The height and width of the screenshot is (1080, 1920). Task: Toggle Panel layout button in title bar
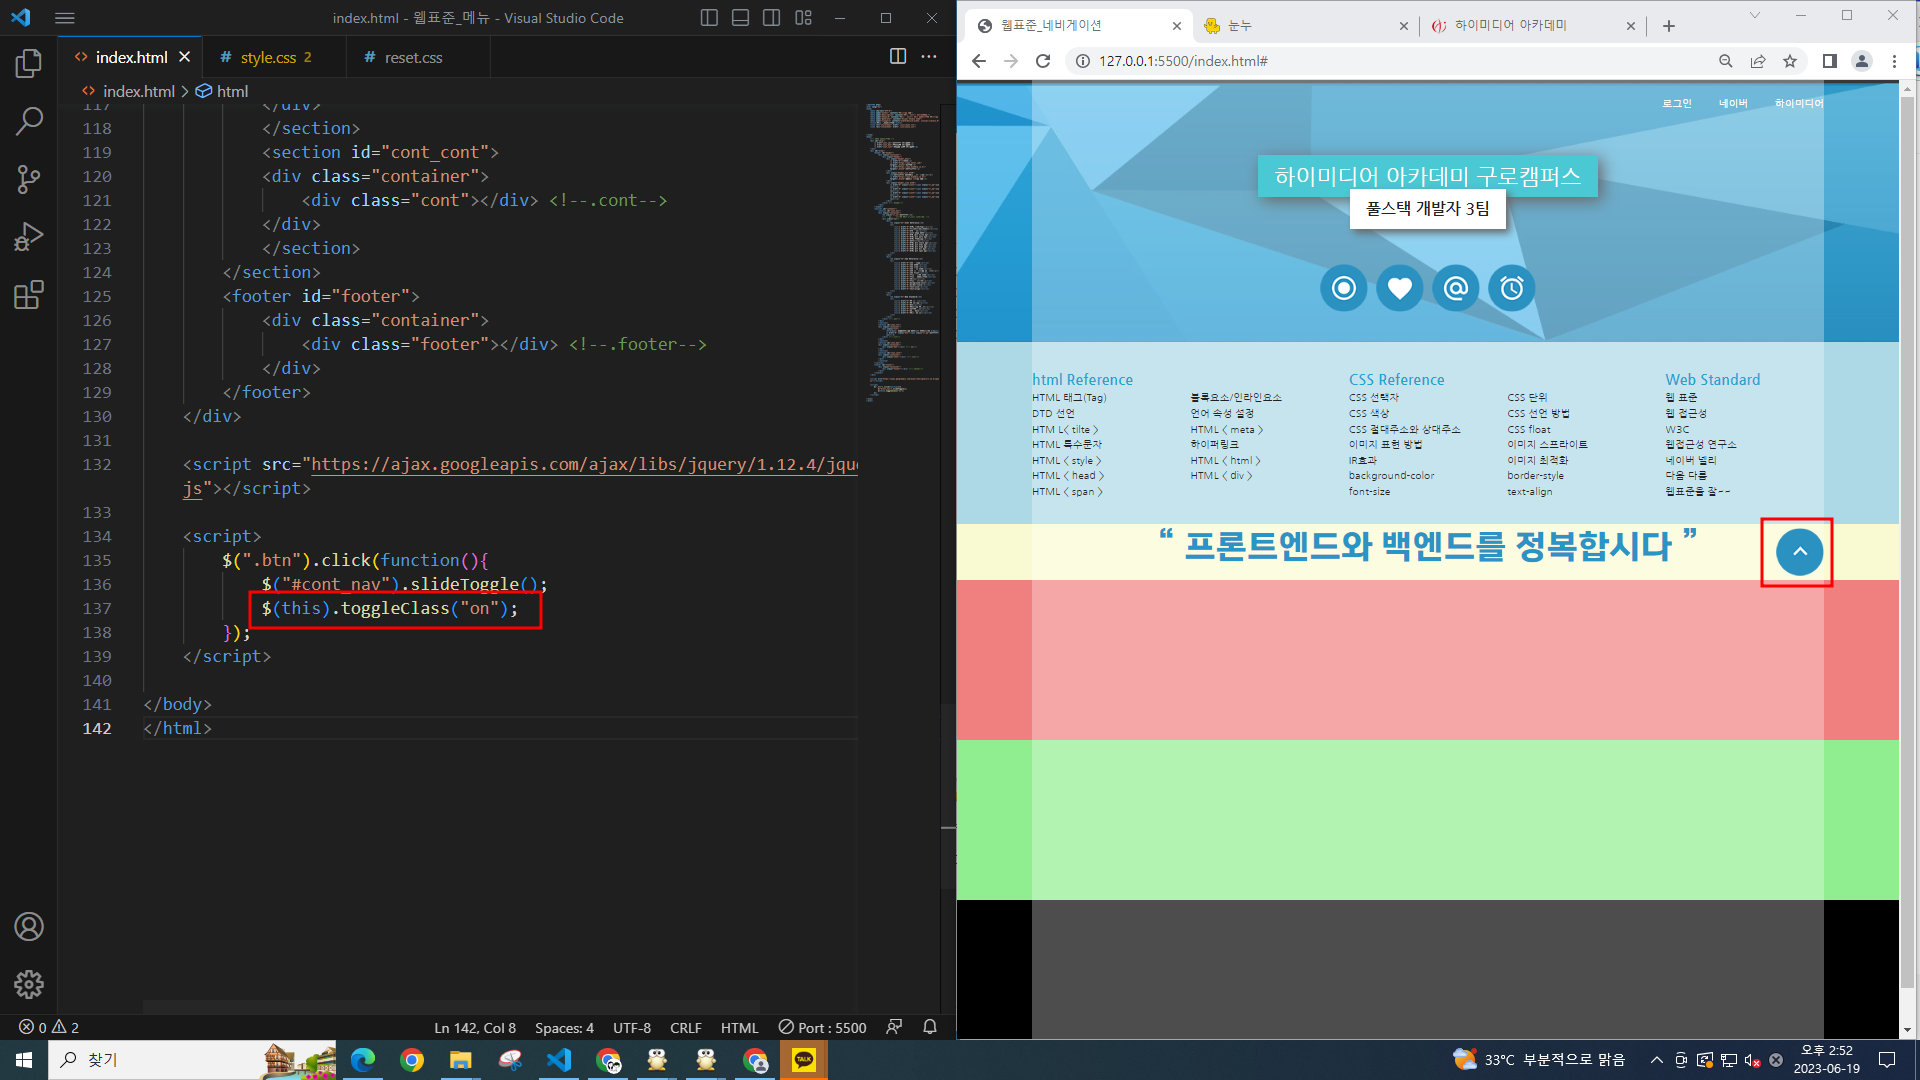tap(740, 18)
